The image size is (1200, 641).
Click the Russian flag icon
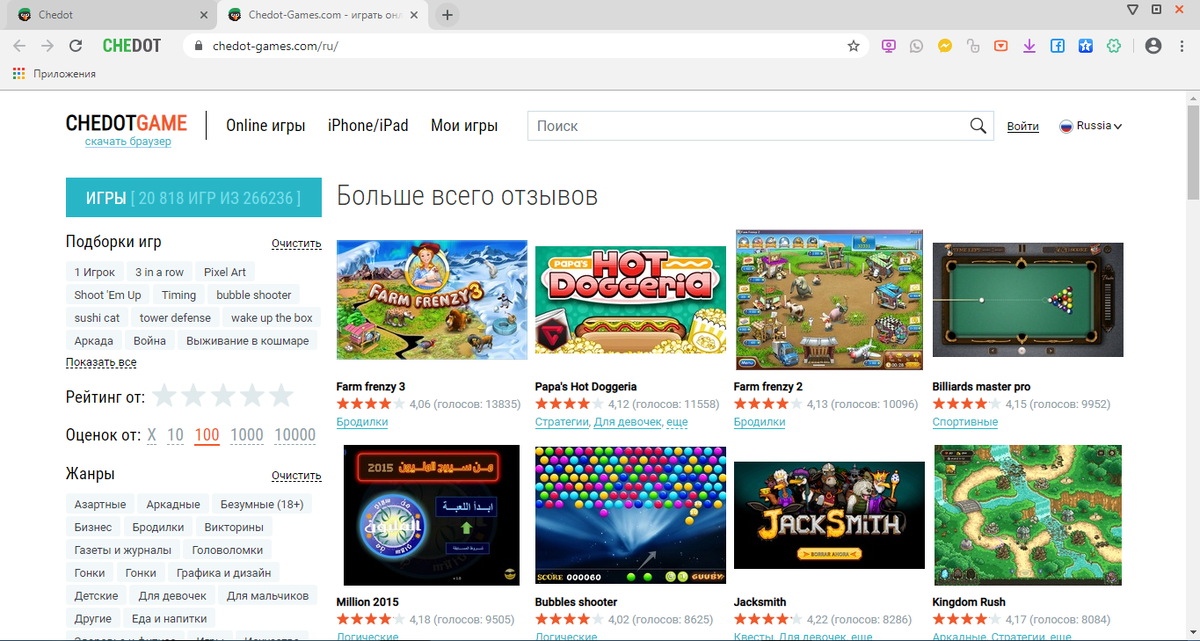coord(1066,126)
